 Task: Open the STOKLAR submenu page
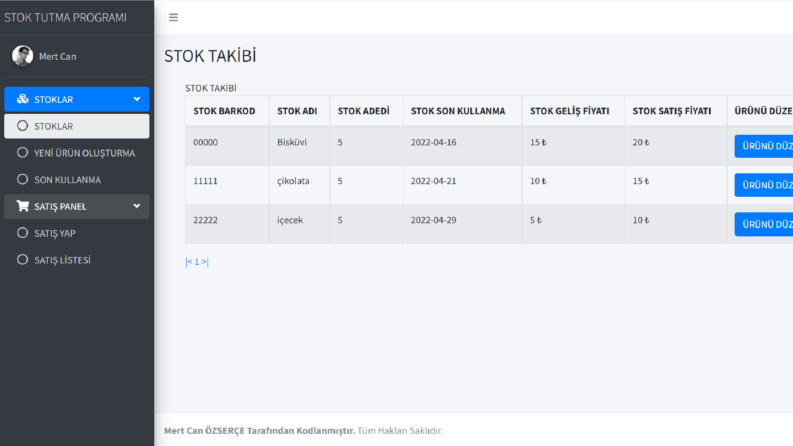click(x=77, y=126)
